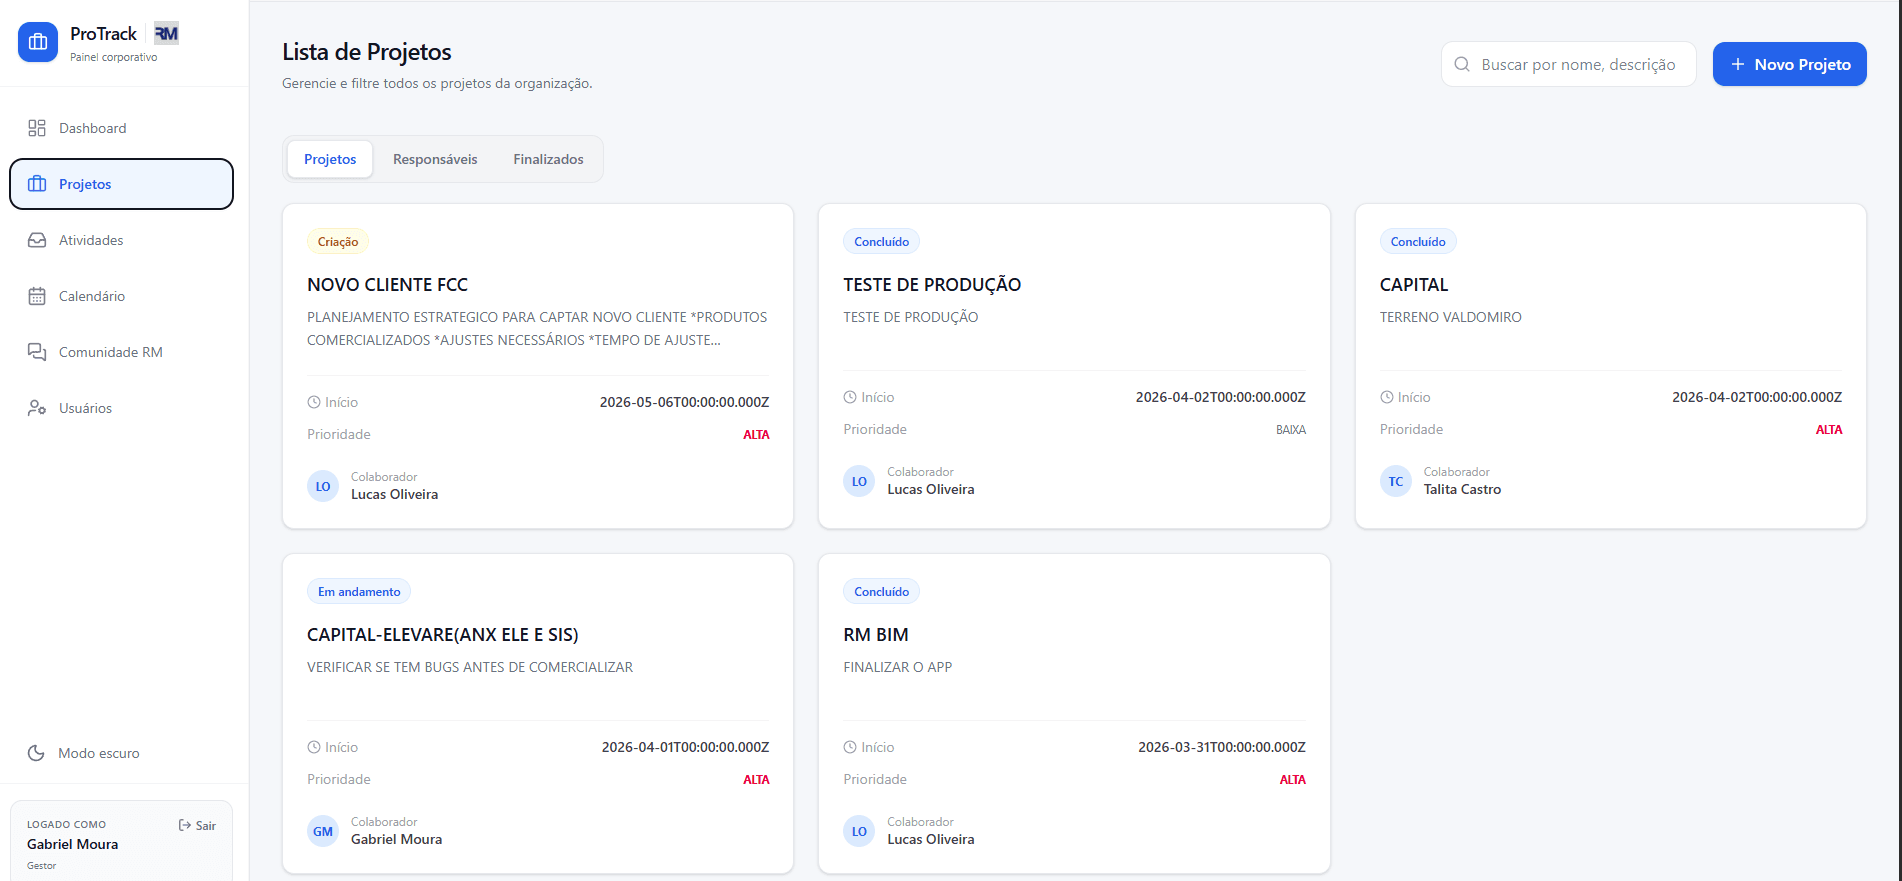Click the plus icon in Novo Projeto
The width and height of the screenshot is (1902, 881).
[x=1738, y=64]
